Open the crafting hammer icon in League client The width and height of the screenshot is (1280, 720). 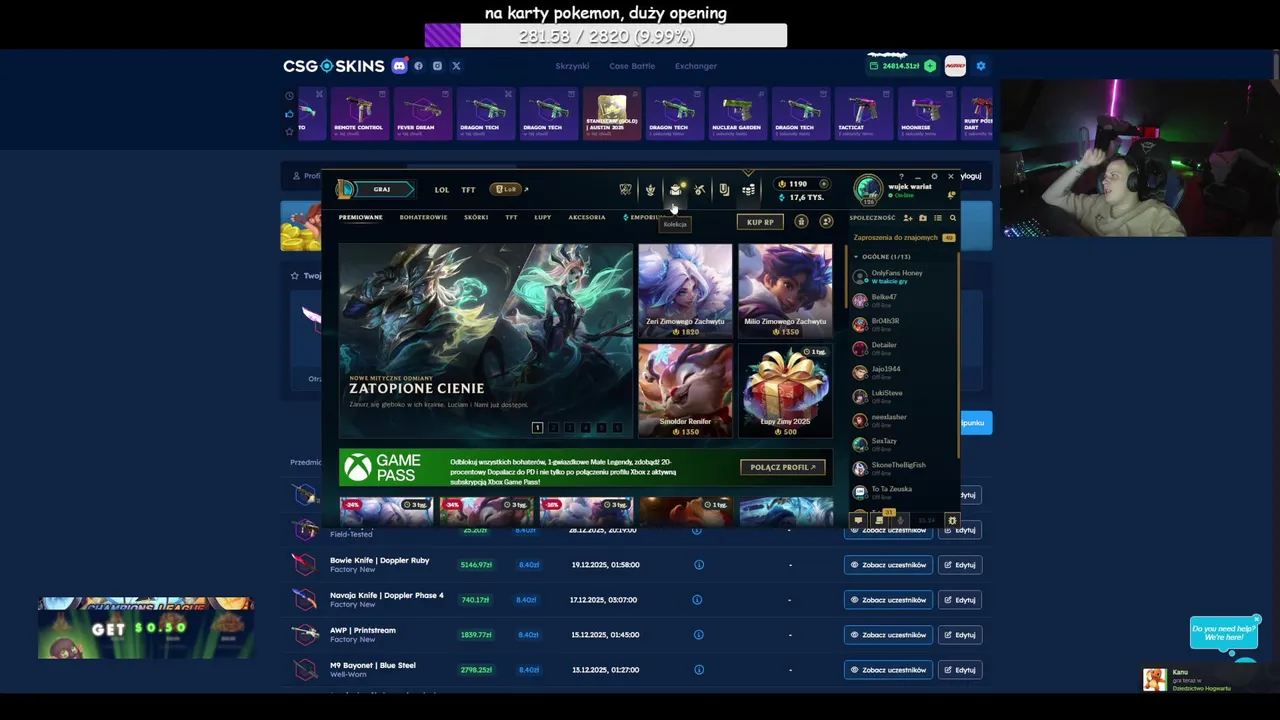699,189
